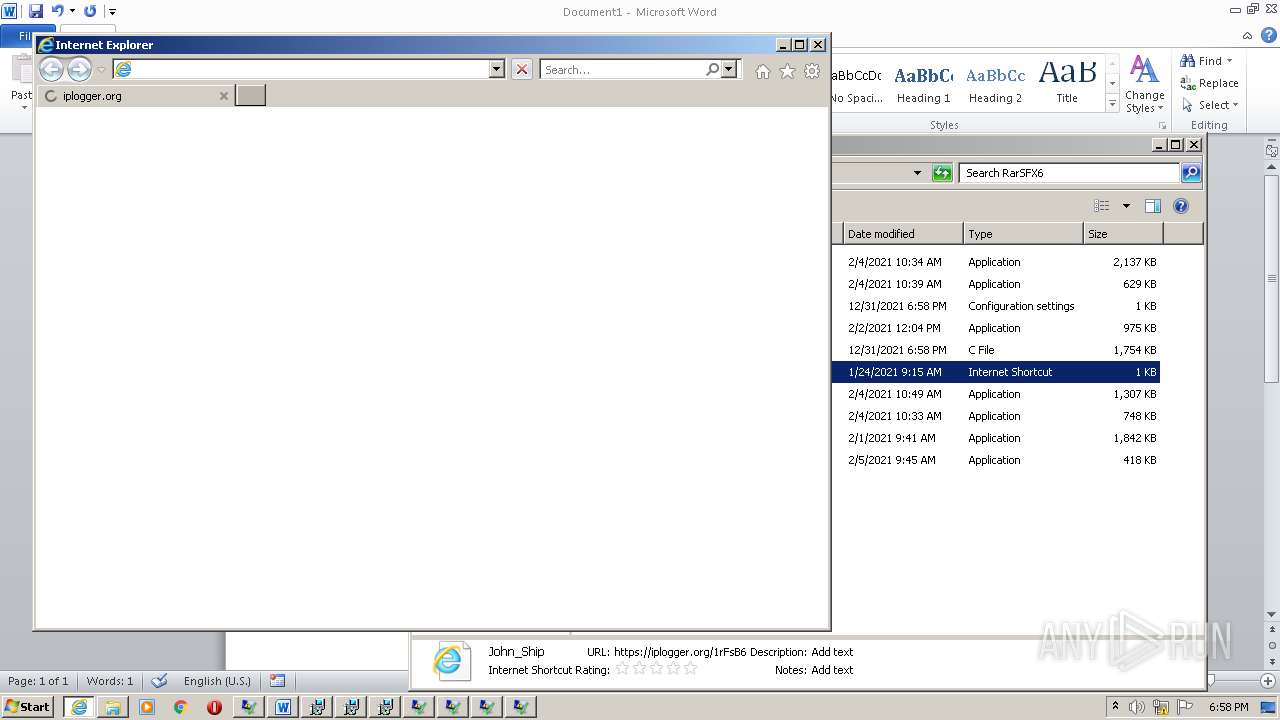
Task: Click the Explorer search magnifier button
Action: (x=1190, y=173)
